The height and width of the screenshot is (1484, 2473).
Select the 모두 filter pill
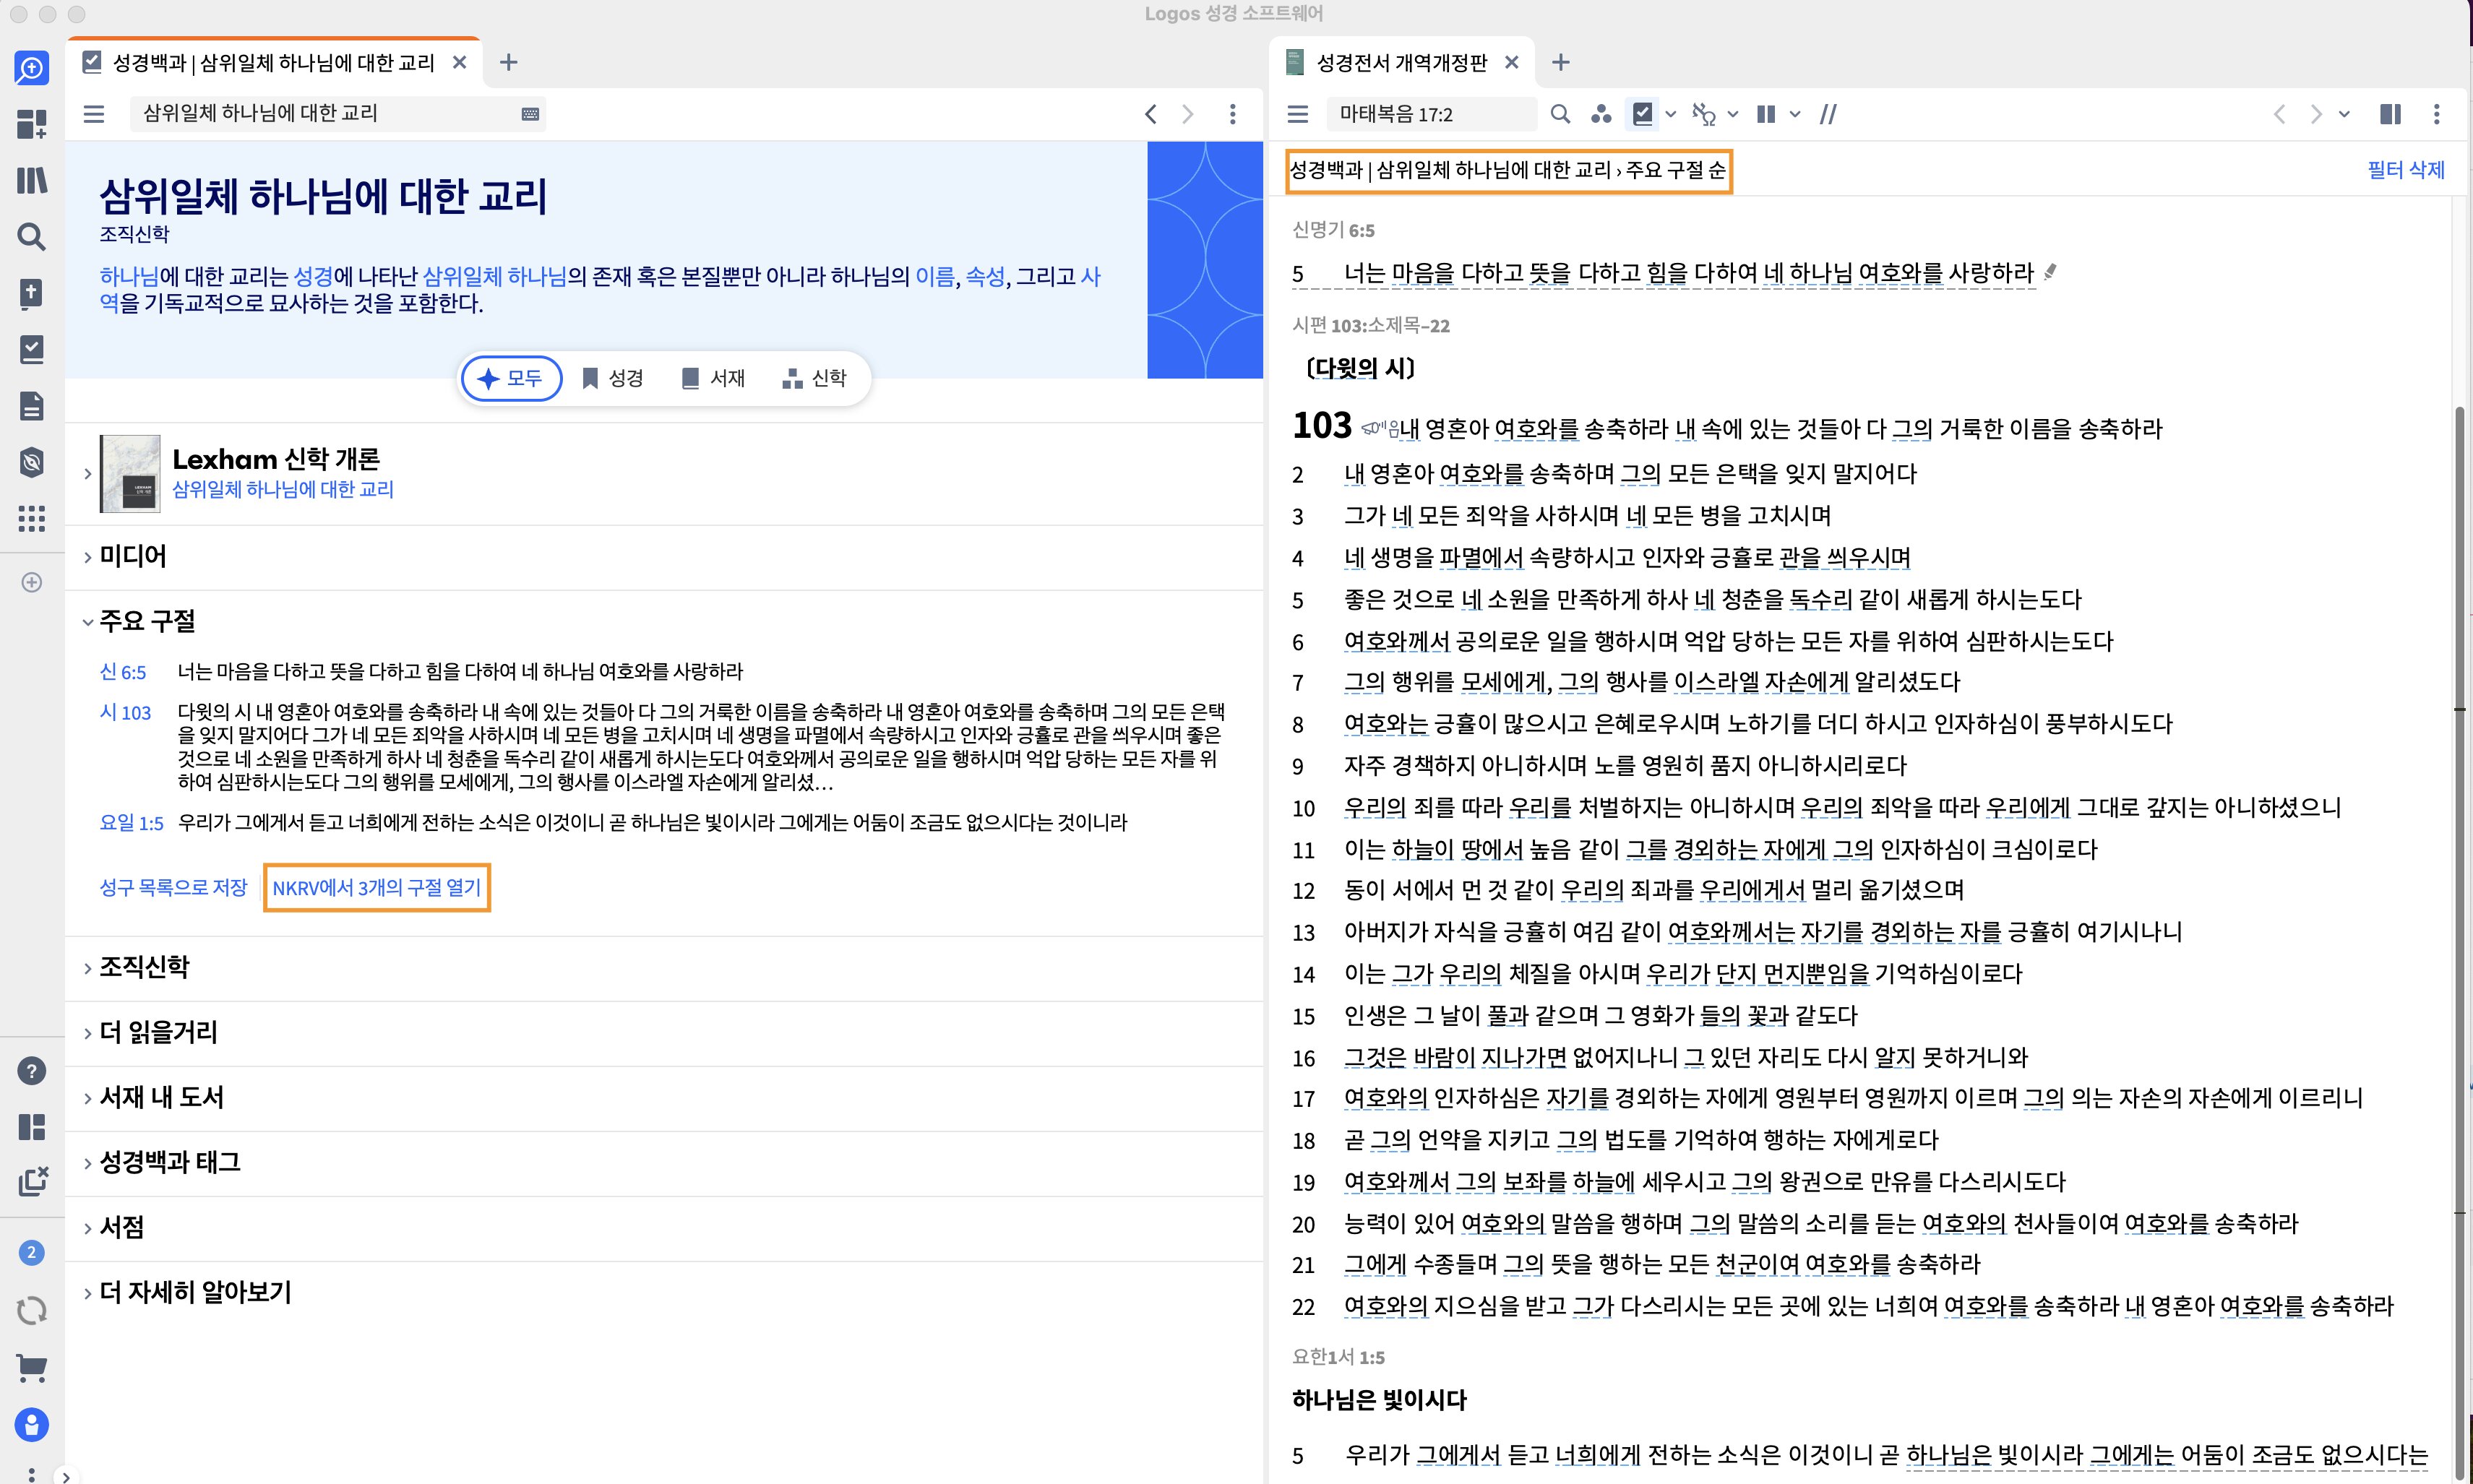(x=511, y=378)
